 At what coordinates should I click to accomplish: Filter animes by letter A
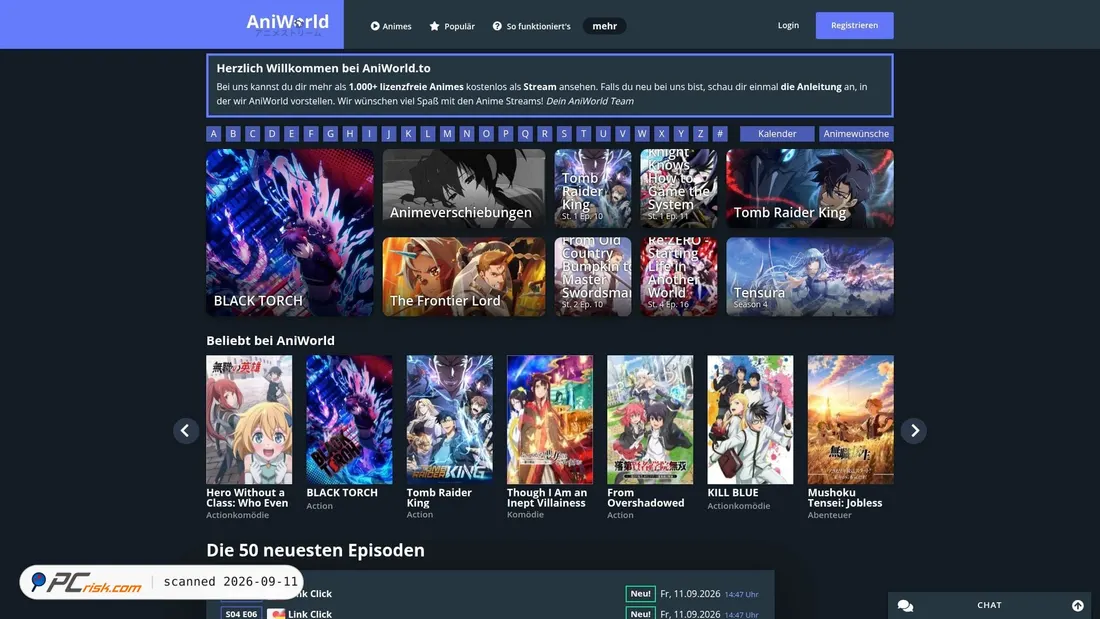[x=214, y=133]
